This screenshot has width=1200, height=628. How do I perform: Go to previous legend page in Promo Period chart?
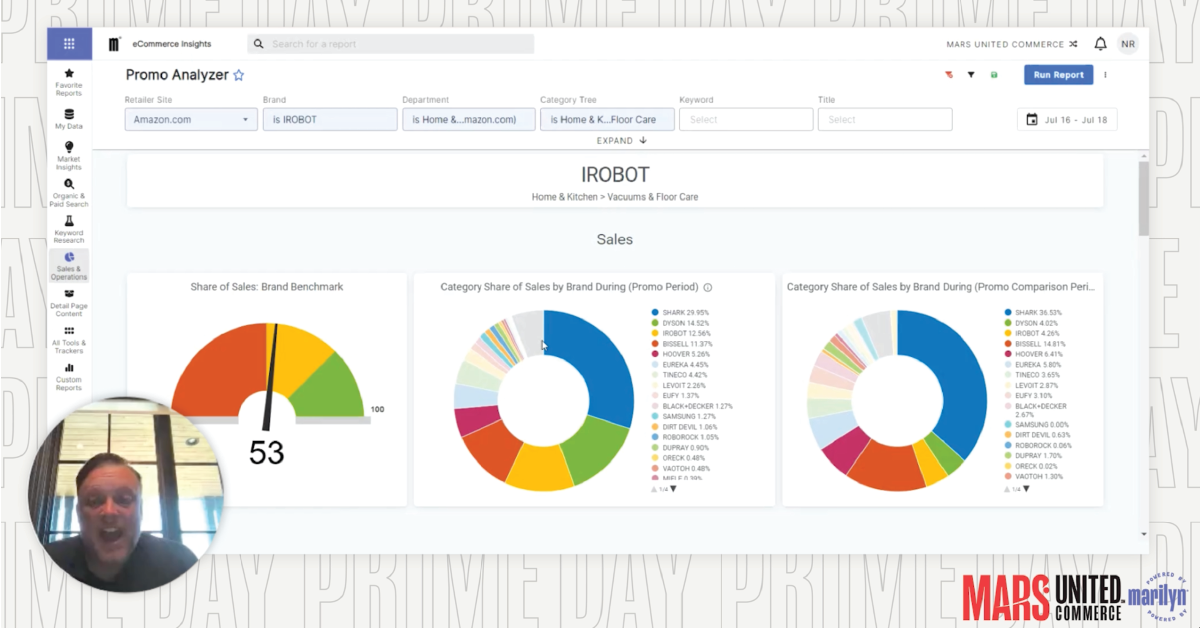[655, 489]
